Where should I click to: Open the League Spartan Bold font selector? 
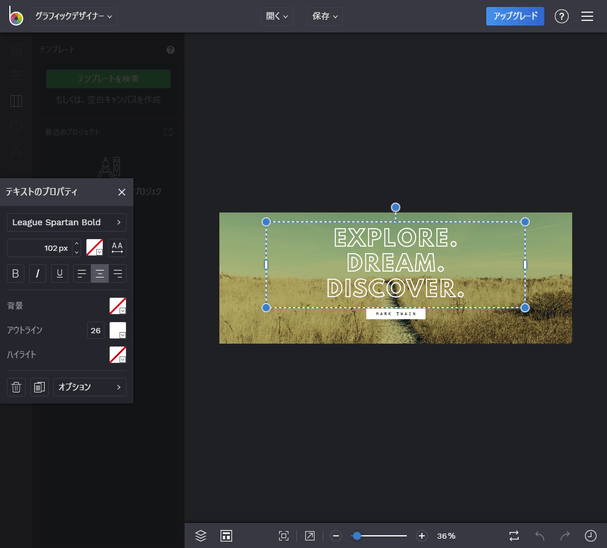click(67, 222)
